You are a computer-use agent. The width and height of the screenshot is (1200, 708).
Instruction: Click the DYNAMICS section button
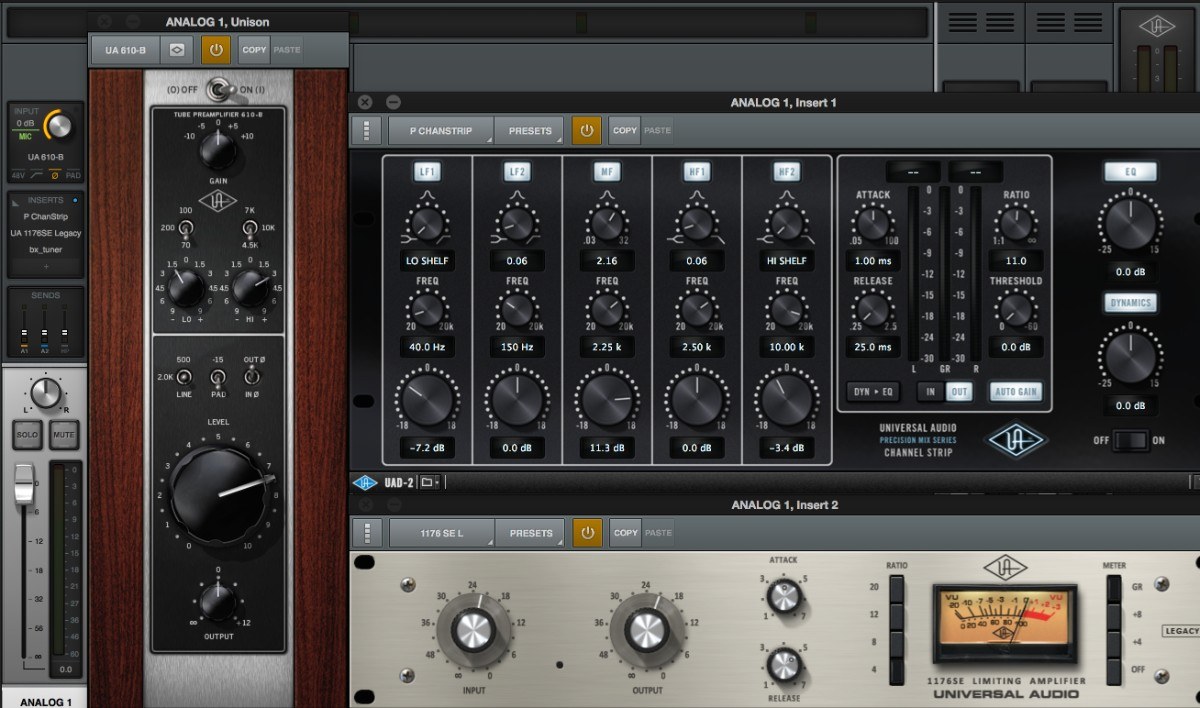(1130, 303)
